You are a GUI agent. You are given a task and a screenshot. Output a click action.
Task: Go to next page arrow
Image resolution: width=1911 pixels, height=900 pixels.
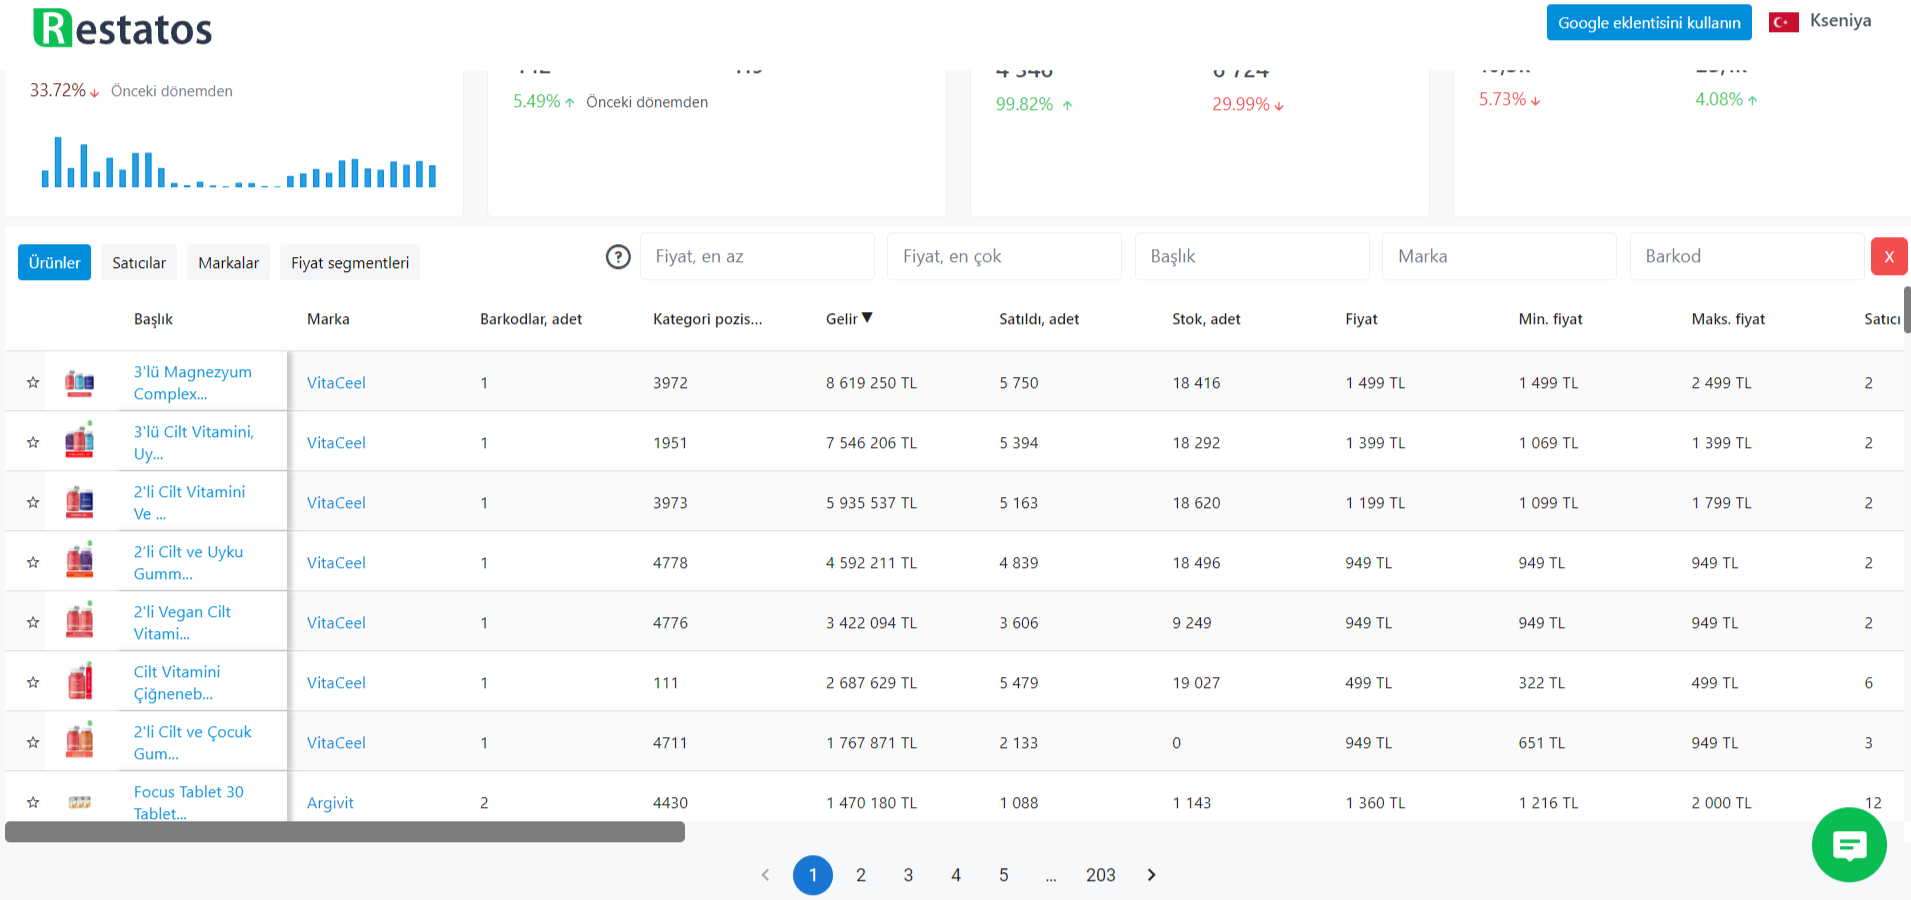[1151, 875]
